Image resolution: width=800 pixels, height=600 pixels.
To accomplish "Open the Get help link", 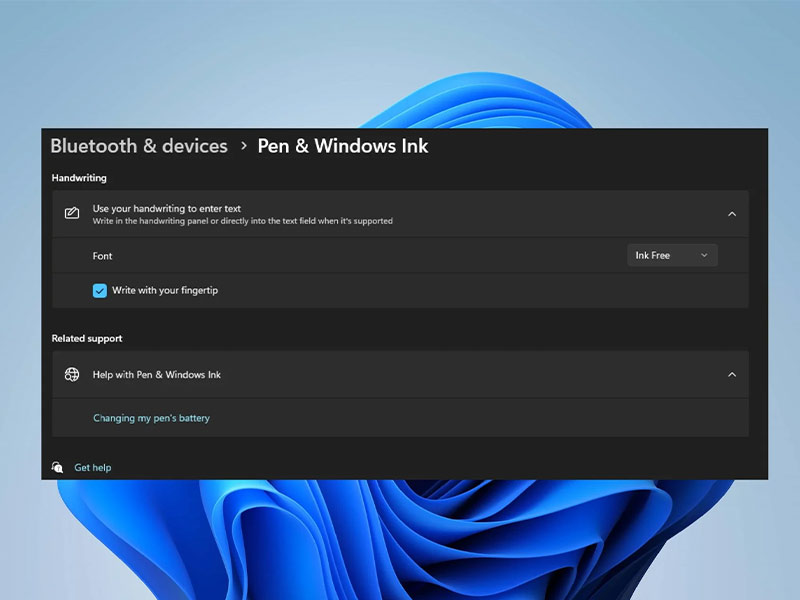I will coord(92,467).
